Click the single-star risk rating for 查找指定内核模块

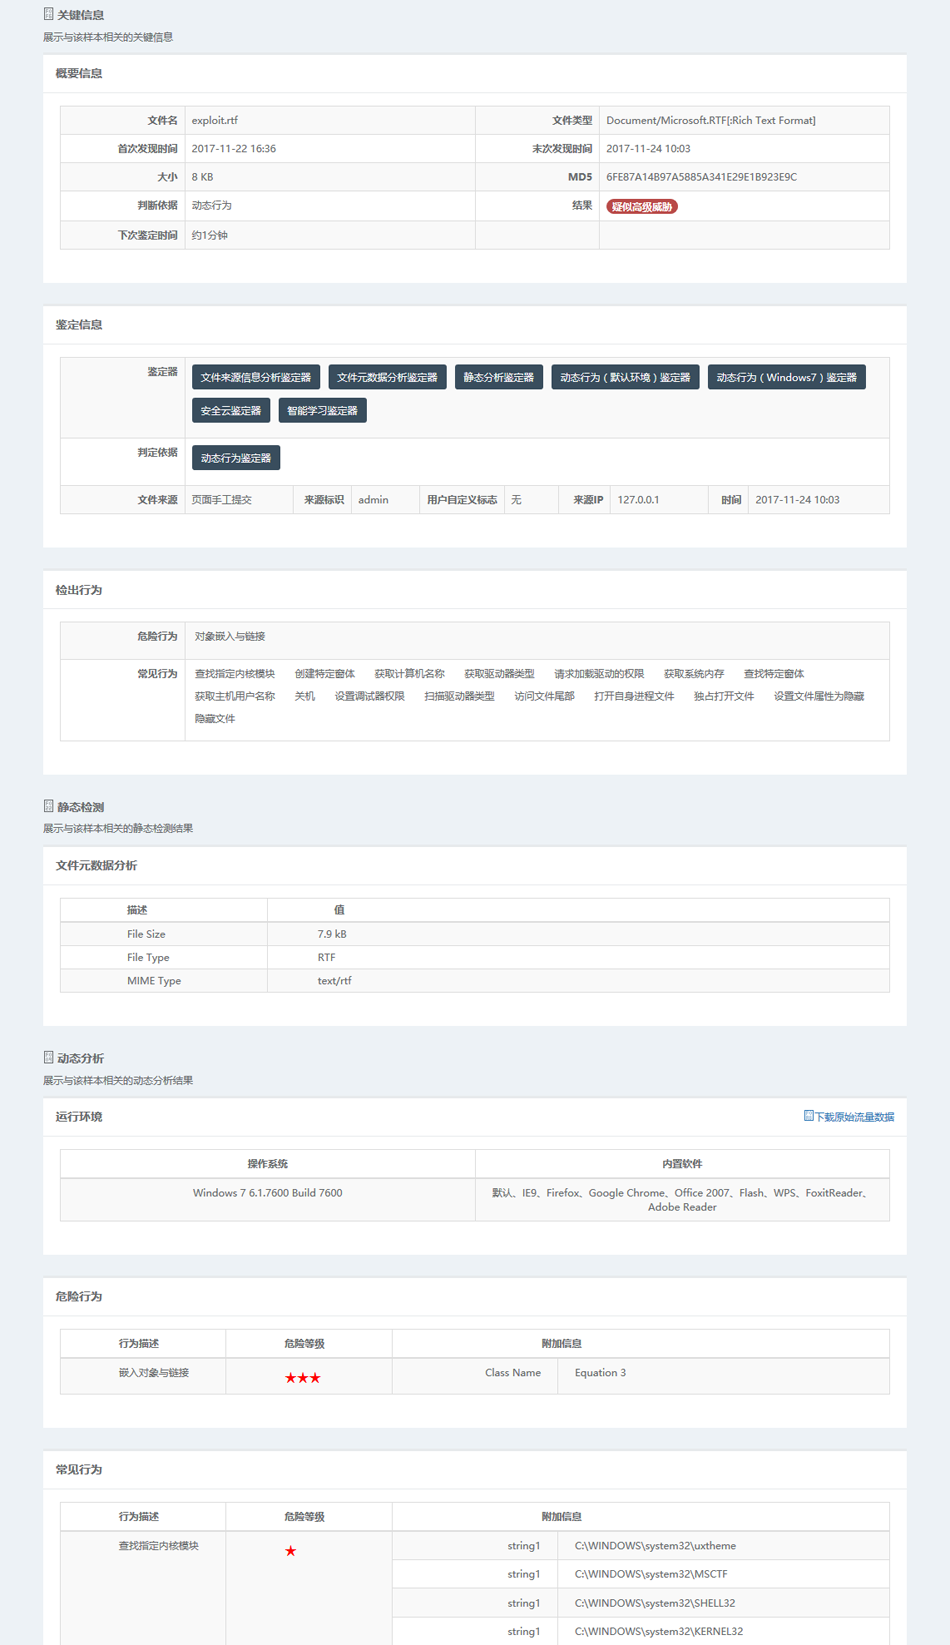tap(291, 1551)
